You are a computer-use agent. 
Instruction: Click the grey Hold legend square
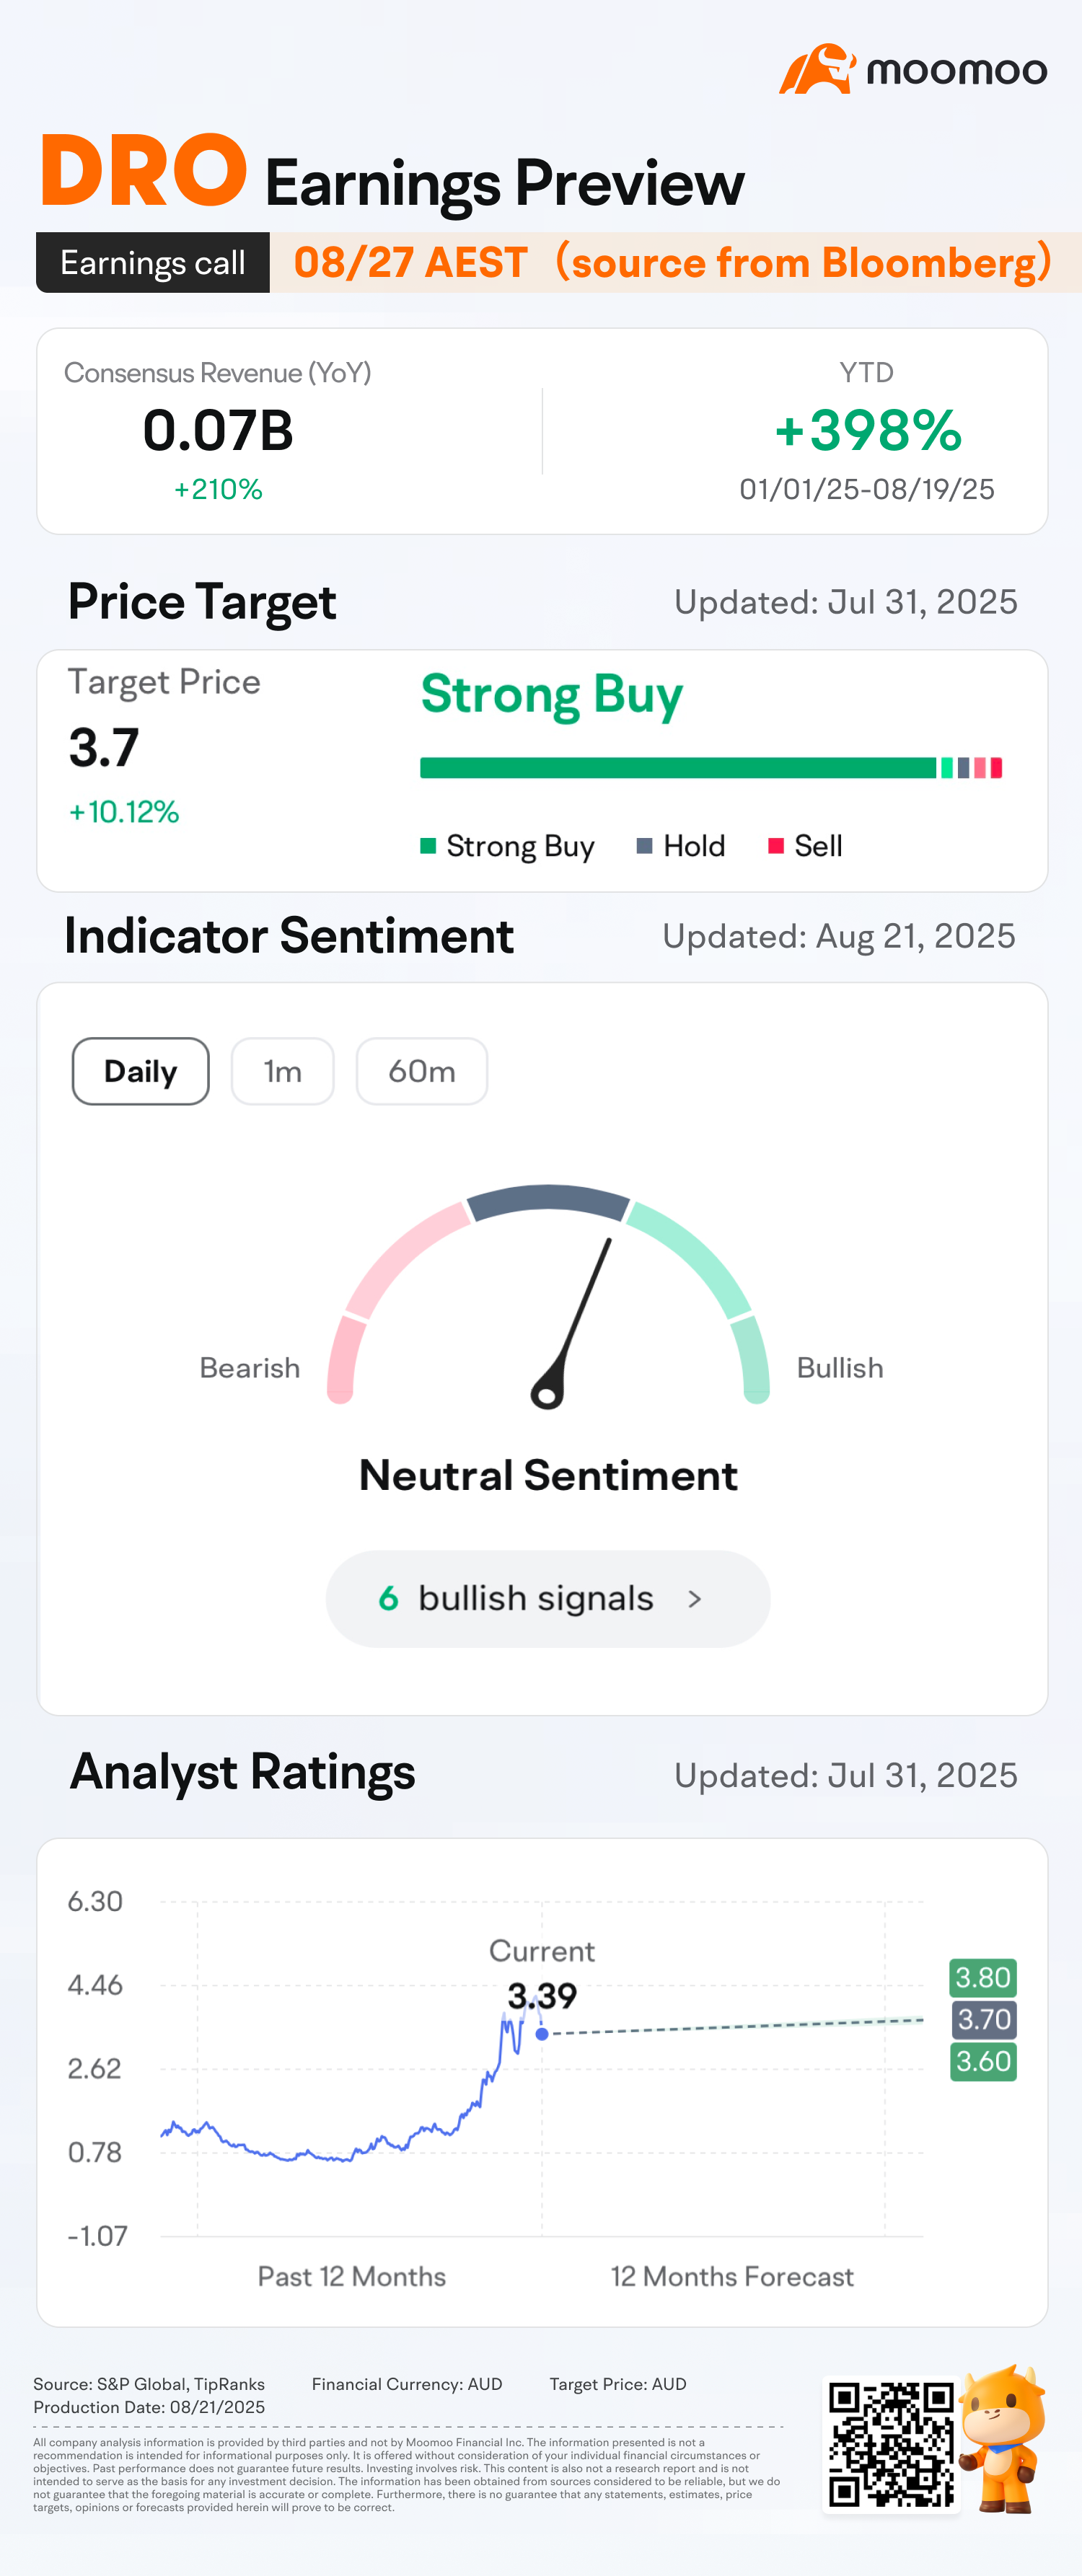tap(645, 846)
